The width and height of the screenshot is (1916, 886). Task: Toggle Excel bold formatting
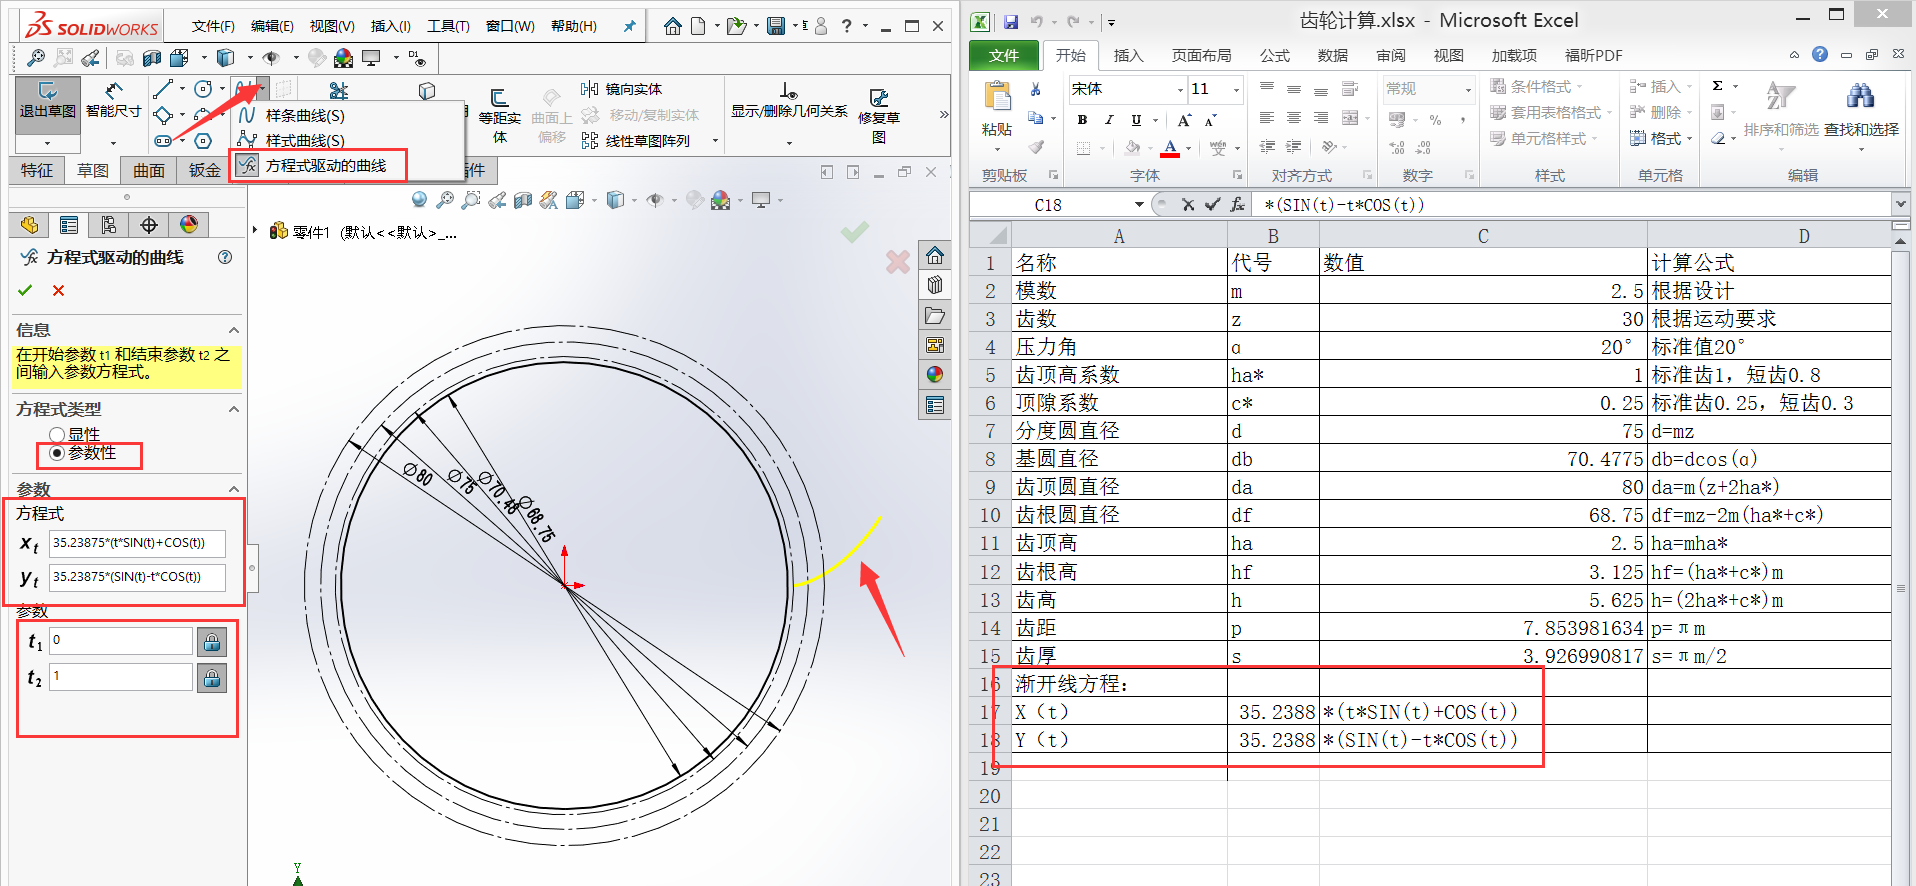click(x=1082, y=120)
